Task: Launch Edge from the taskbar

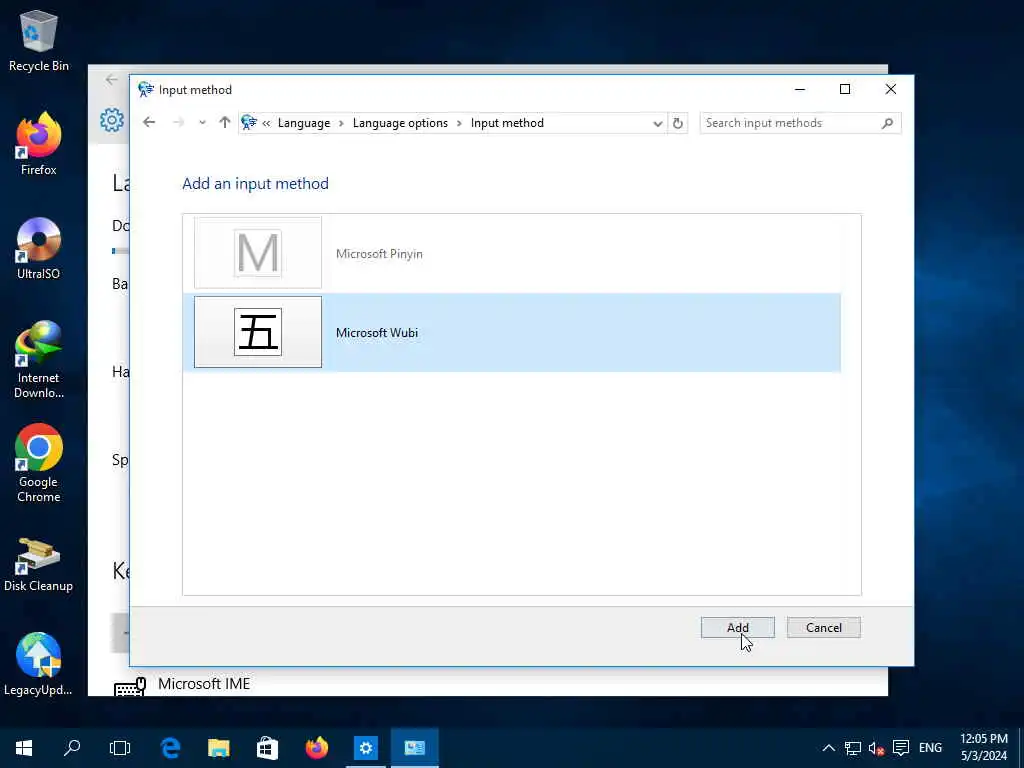Action: pyautogui.click(x=170, y=748)
